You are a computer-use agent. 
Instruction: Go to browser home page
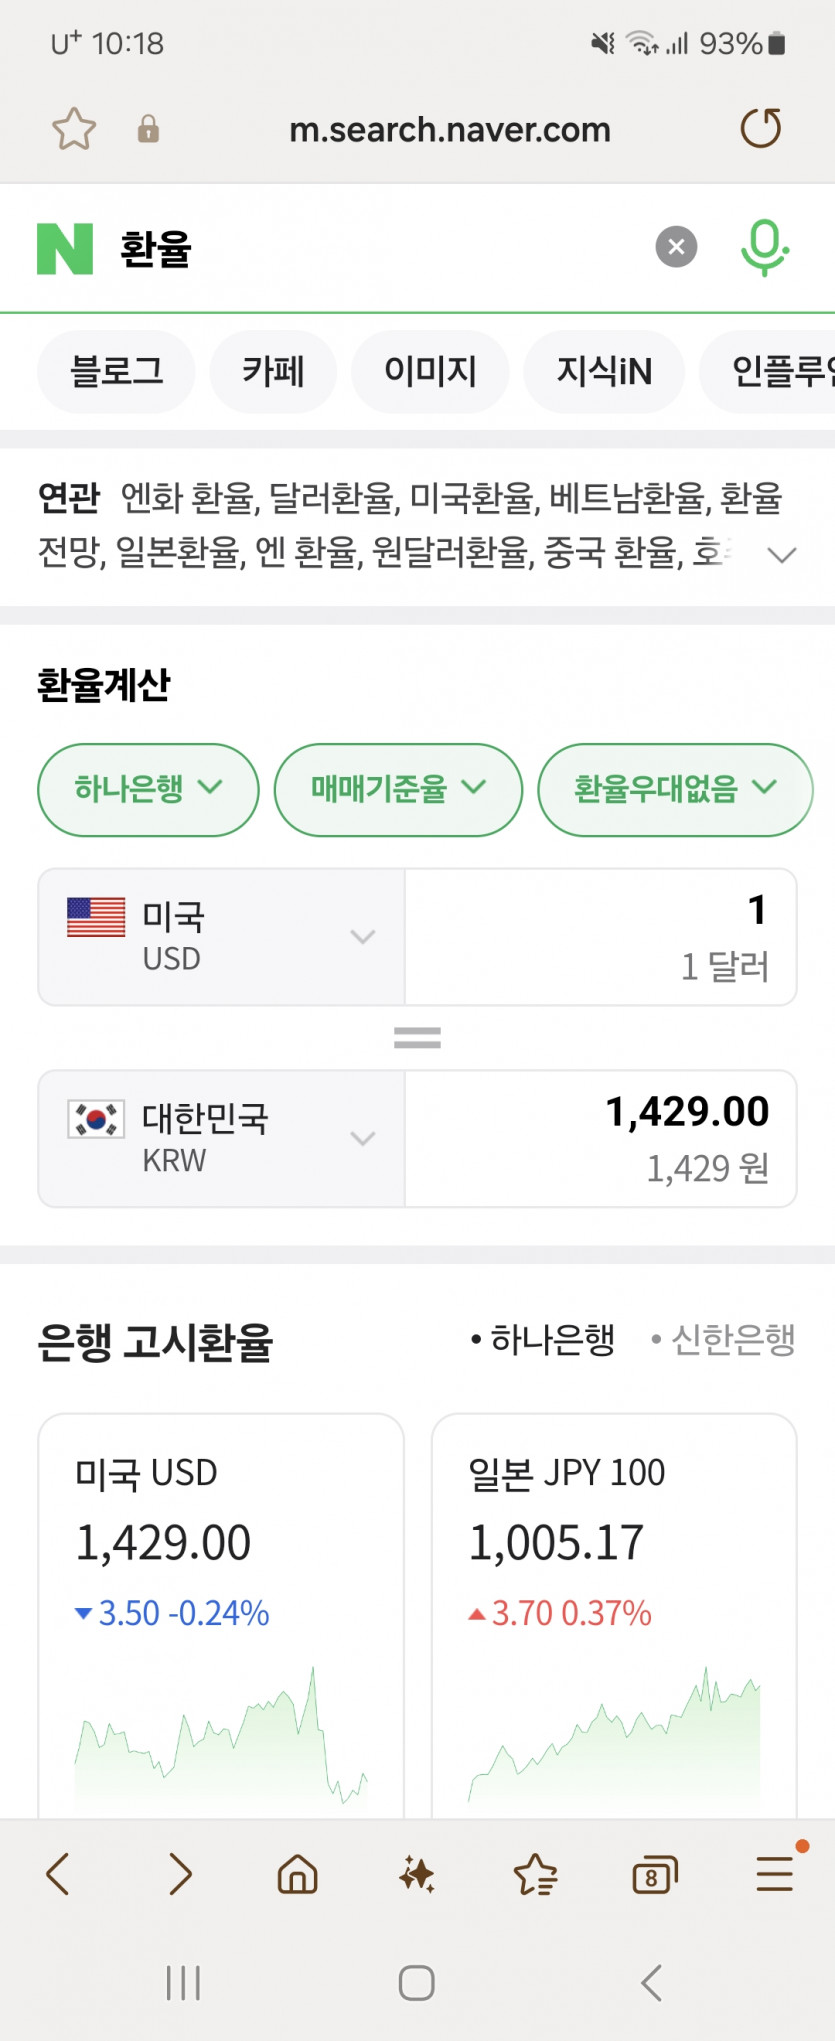297,1874
